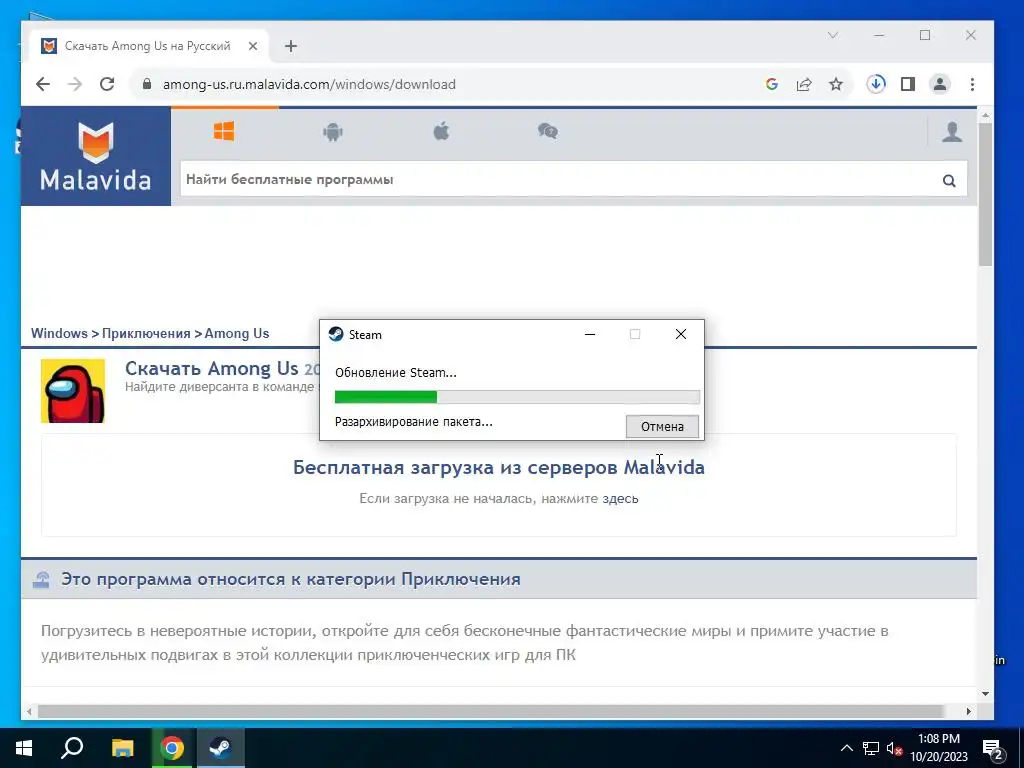Go back in Chrome
This screenshot has width=1024, height=768.
coord(43,84)
